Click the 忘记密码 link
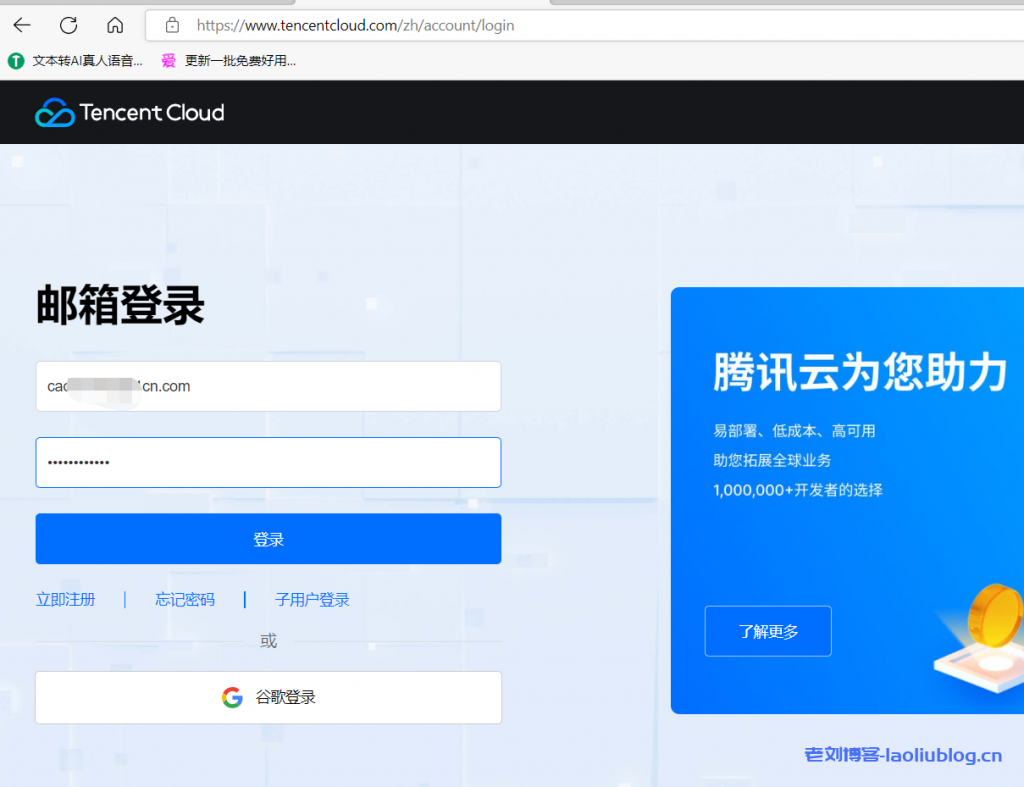This screenshot has width=1024, height=787. tap(185, 600)
